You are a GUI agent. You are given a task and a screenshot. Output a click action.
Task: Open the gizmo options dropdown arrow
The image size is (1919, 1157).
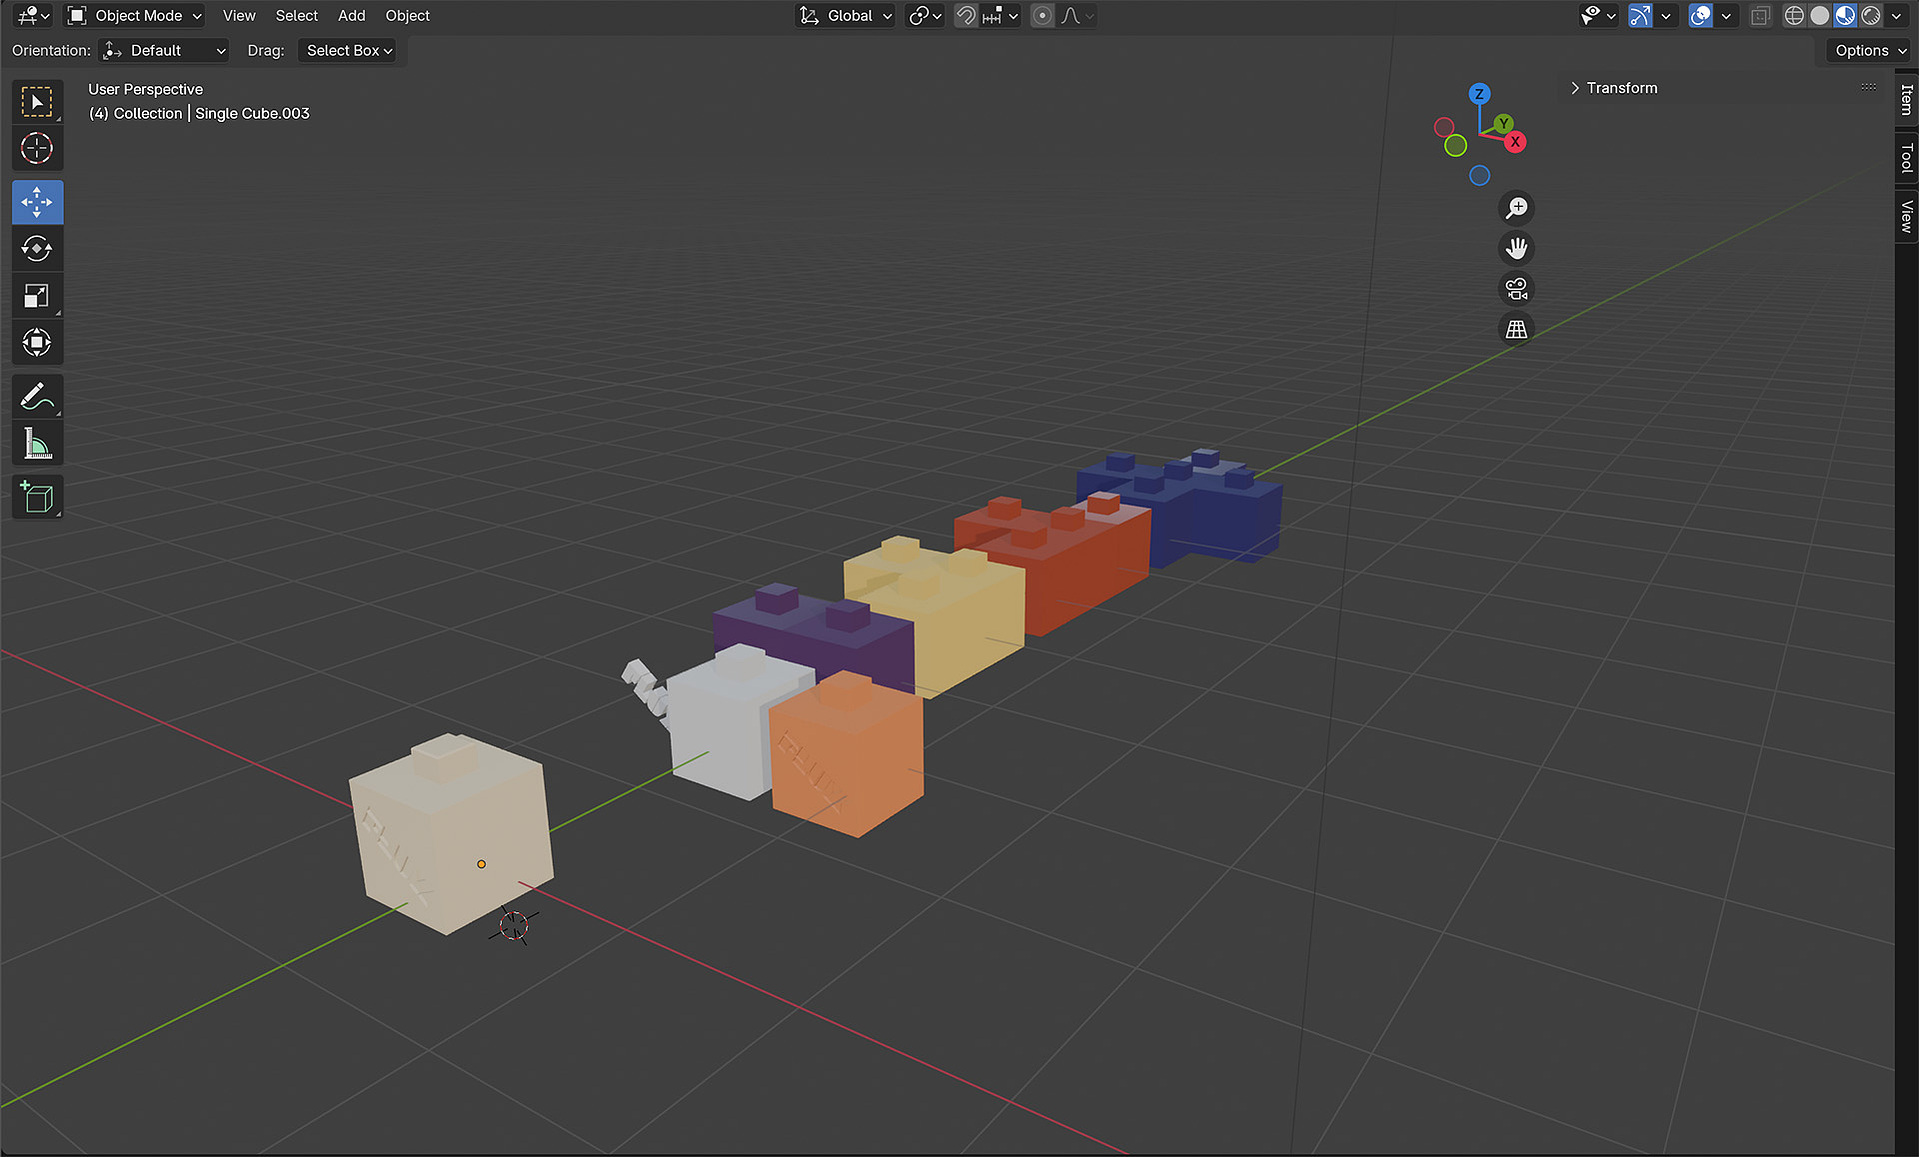point(1666,15)
